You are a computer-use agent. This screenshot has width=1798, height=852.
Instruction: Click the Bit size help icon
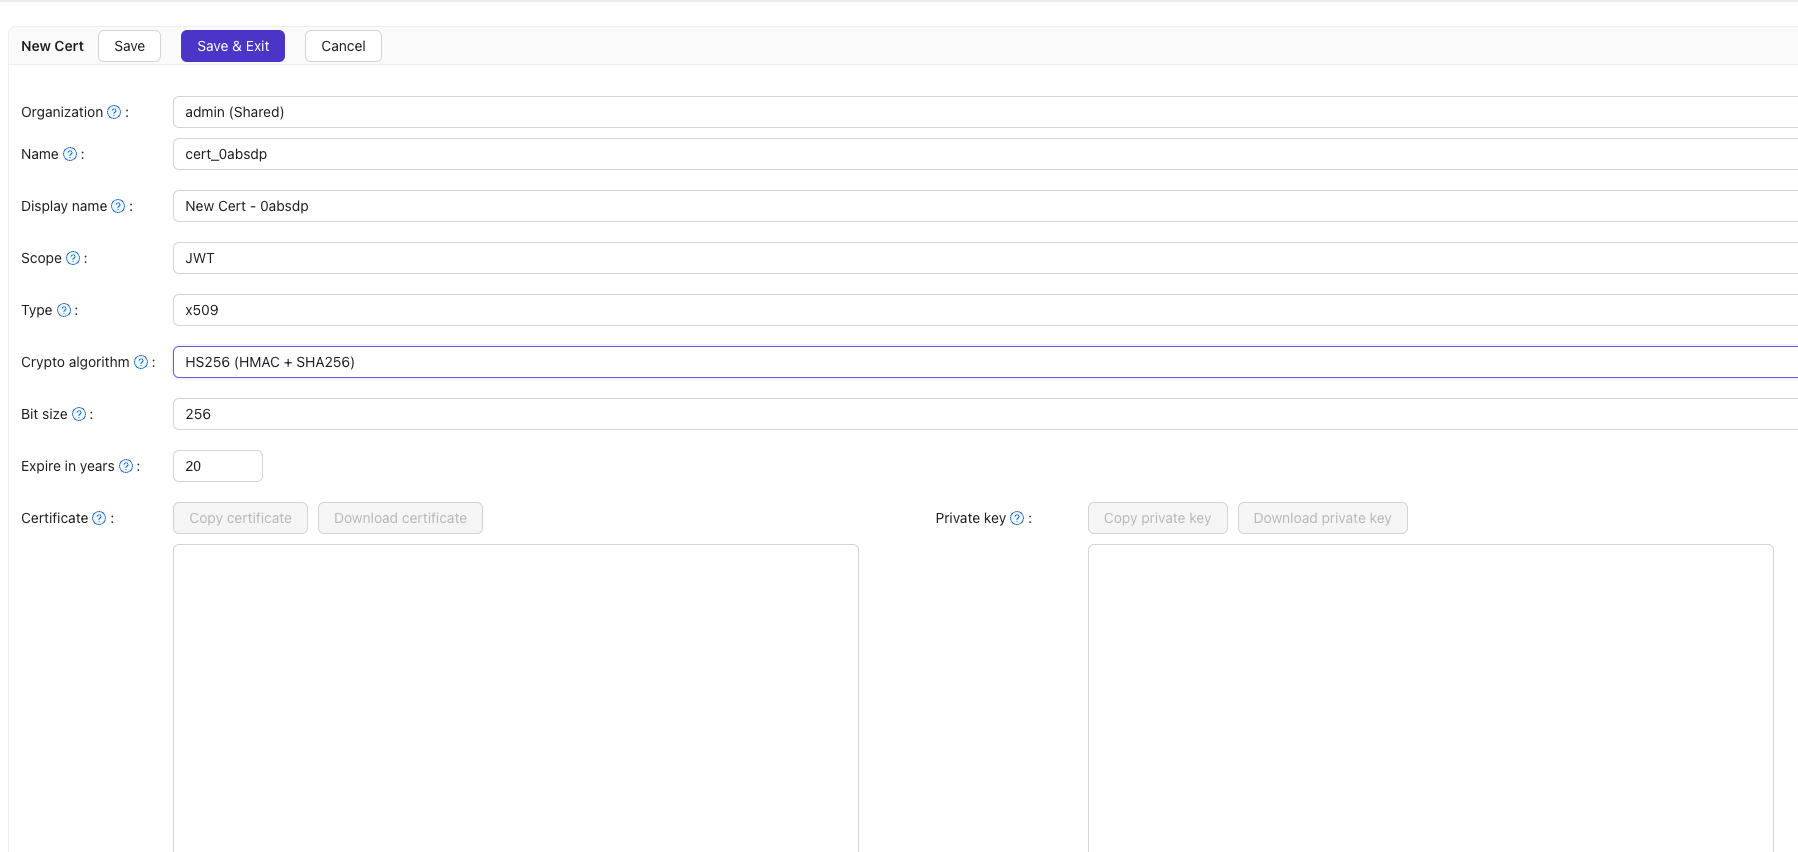click(79, 414)
